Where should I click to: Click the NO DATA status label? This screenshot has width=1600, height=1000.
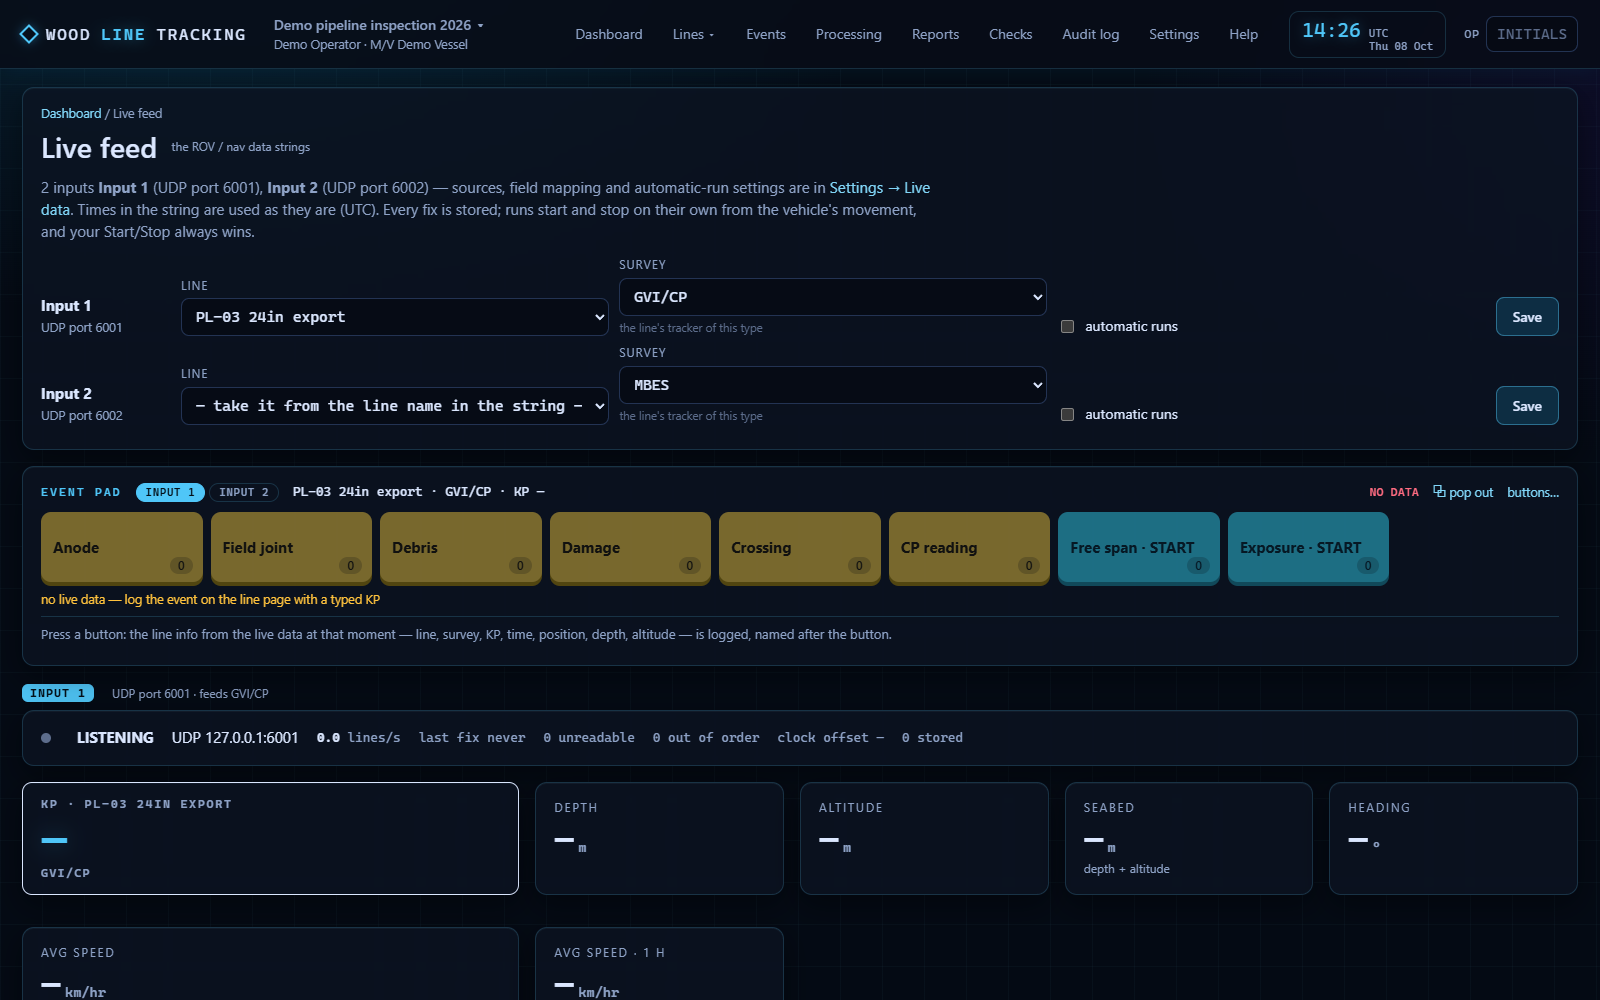1394,492
